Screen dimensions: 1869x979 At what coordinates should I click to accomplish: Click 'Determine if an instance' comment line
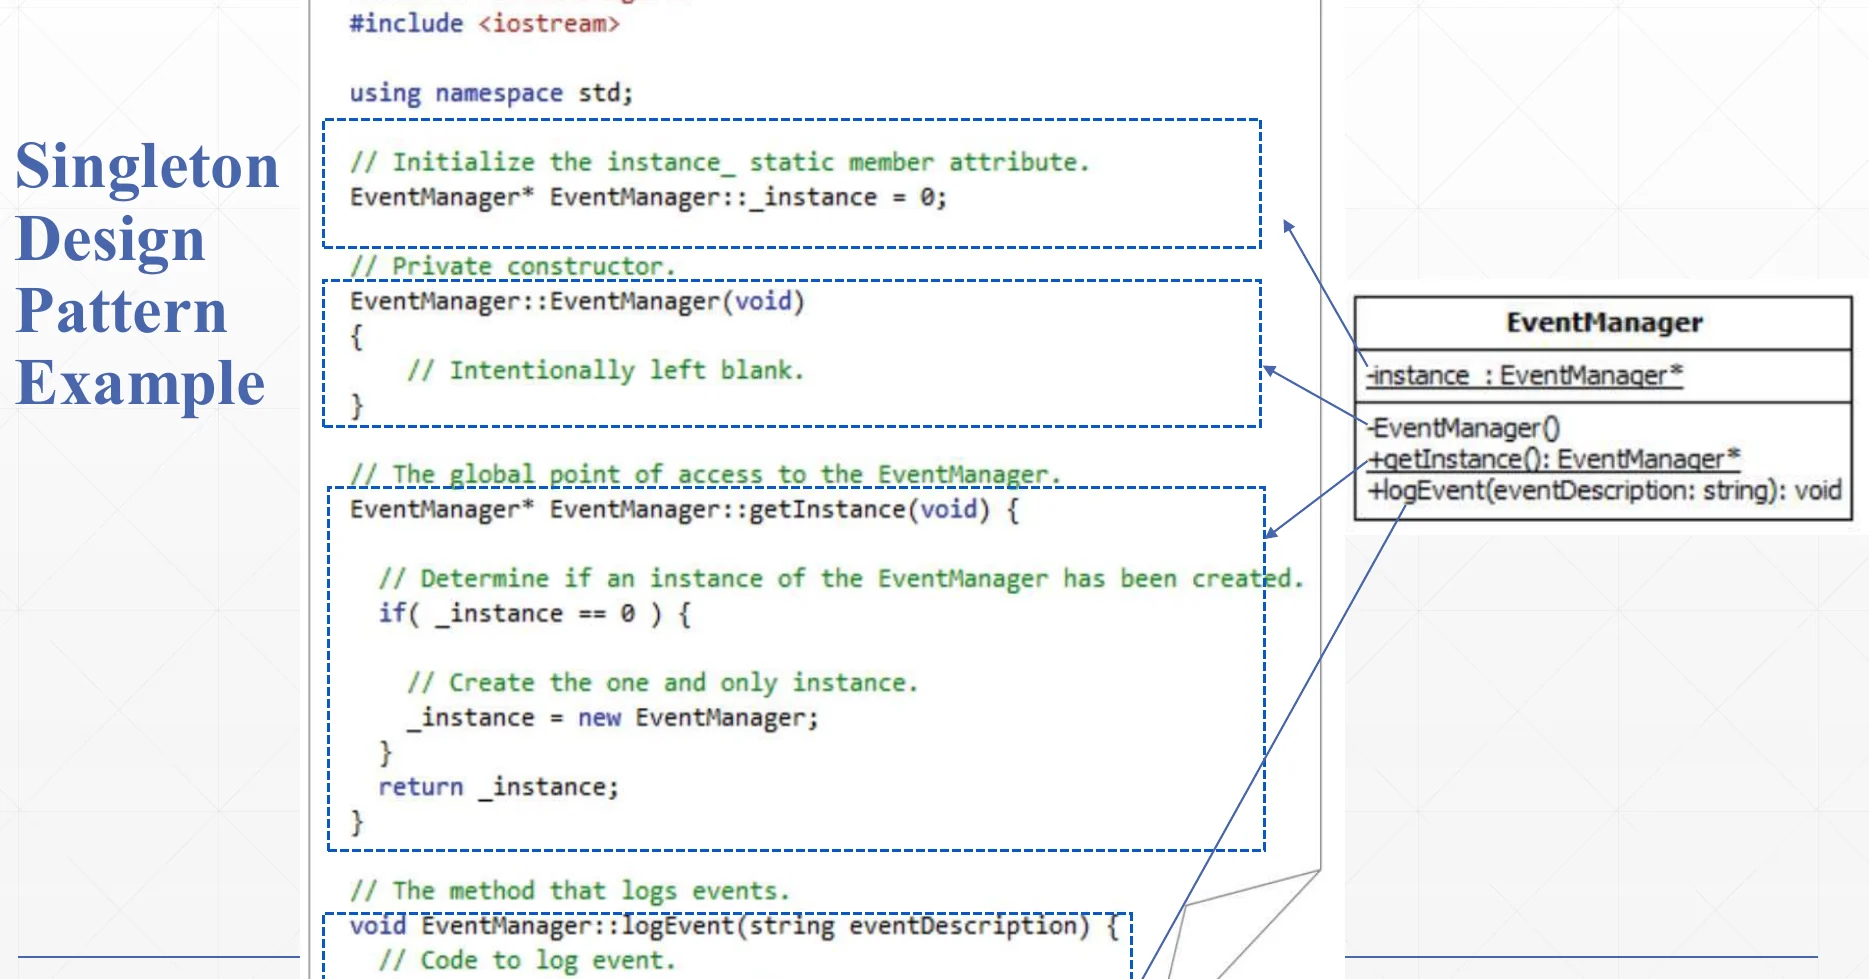(841, 578)
